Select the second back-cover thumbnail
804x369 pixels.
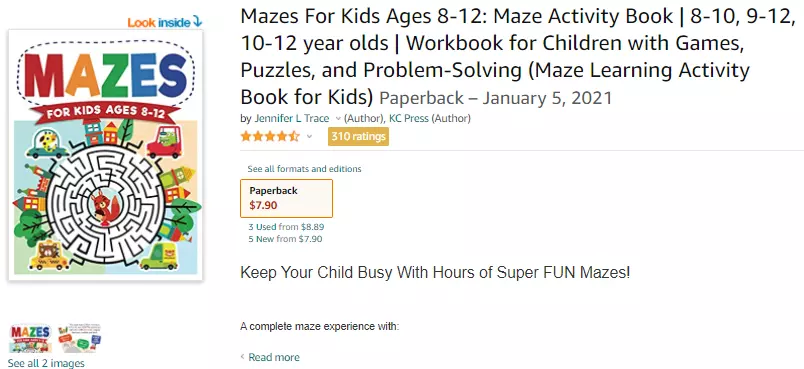79,338
